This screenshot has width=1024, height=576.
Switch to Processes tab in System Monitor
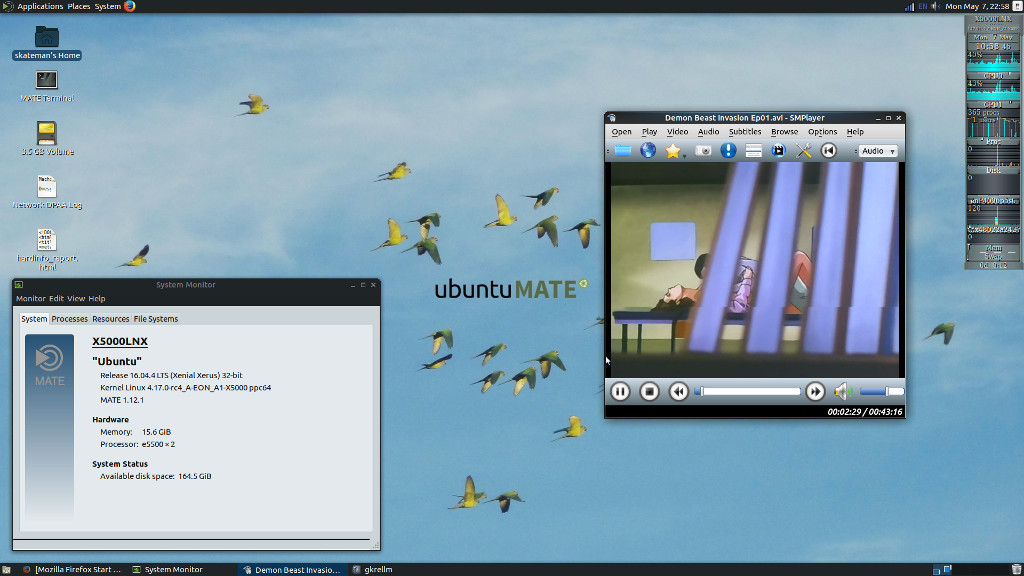(x=69, y=319)
